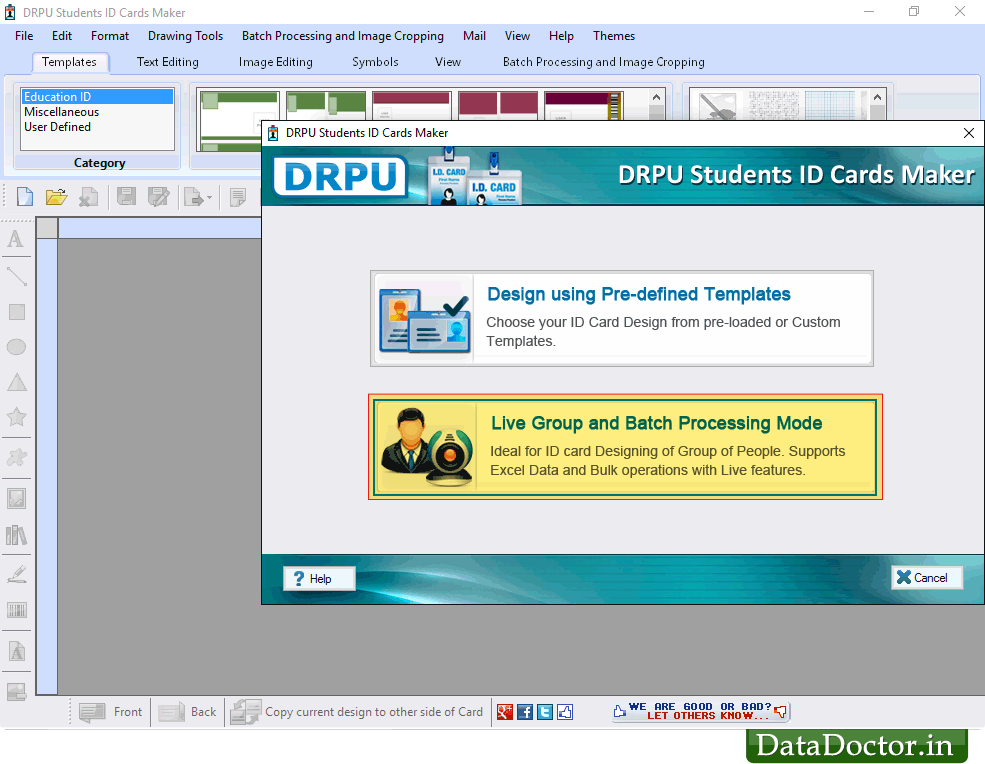Open the Mail menu

pyautogui.click(x=474, y=36)
